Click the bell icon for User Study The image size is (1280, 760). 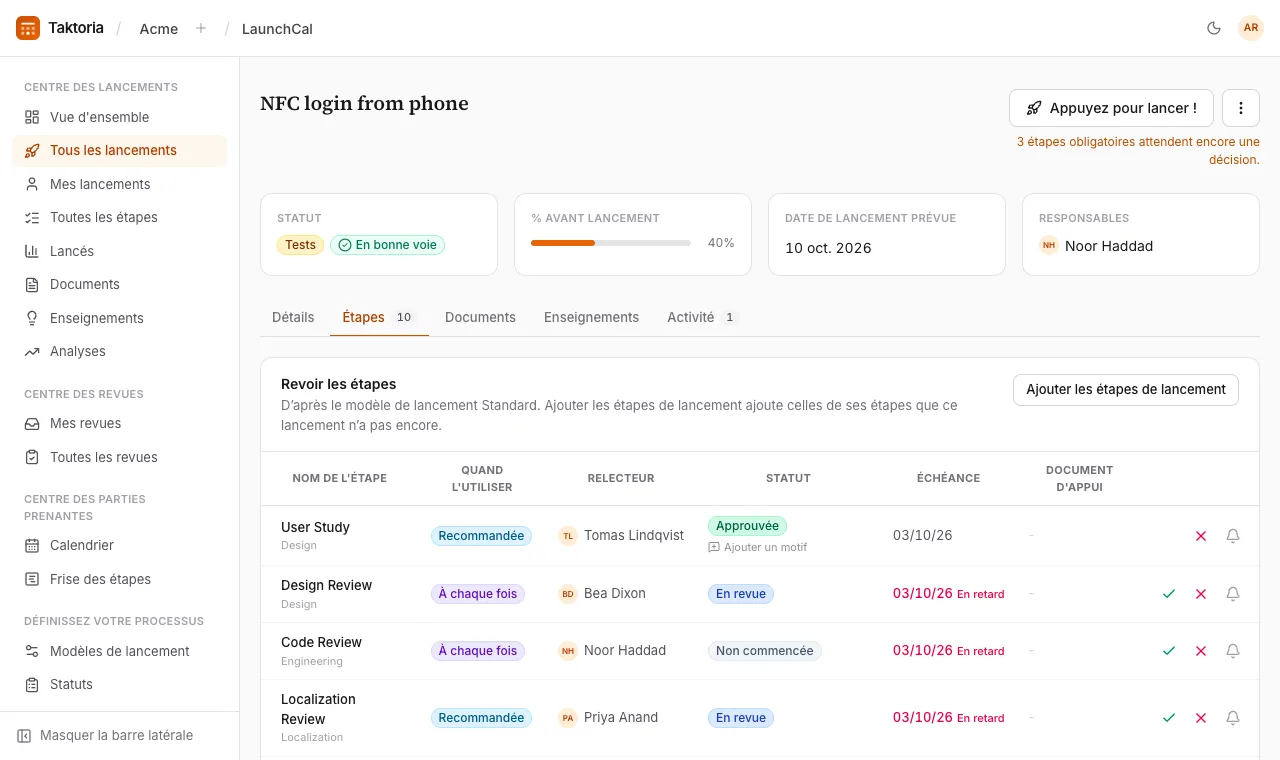[x=1233, y=536]
